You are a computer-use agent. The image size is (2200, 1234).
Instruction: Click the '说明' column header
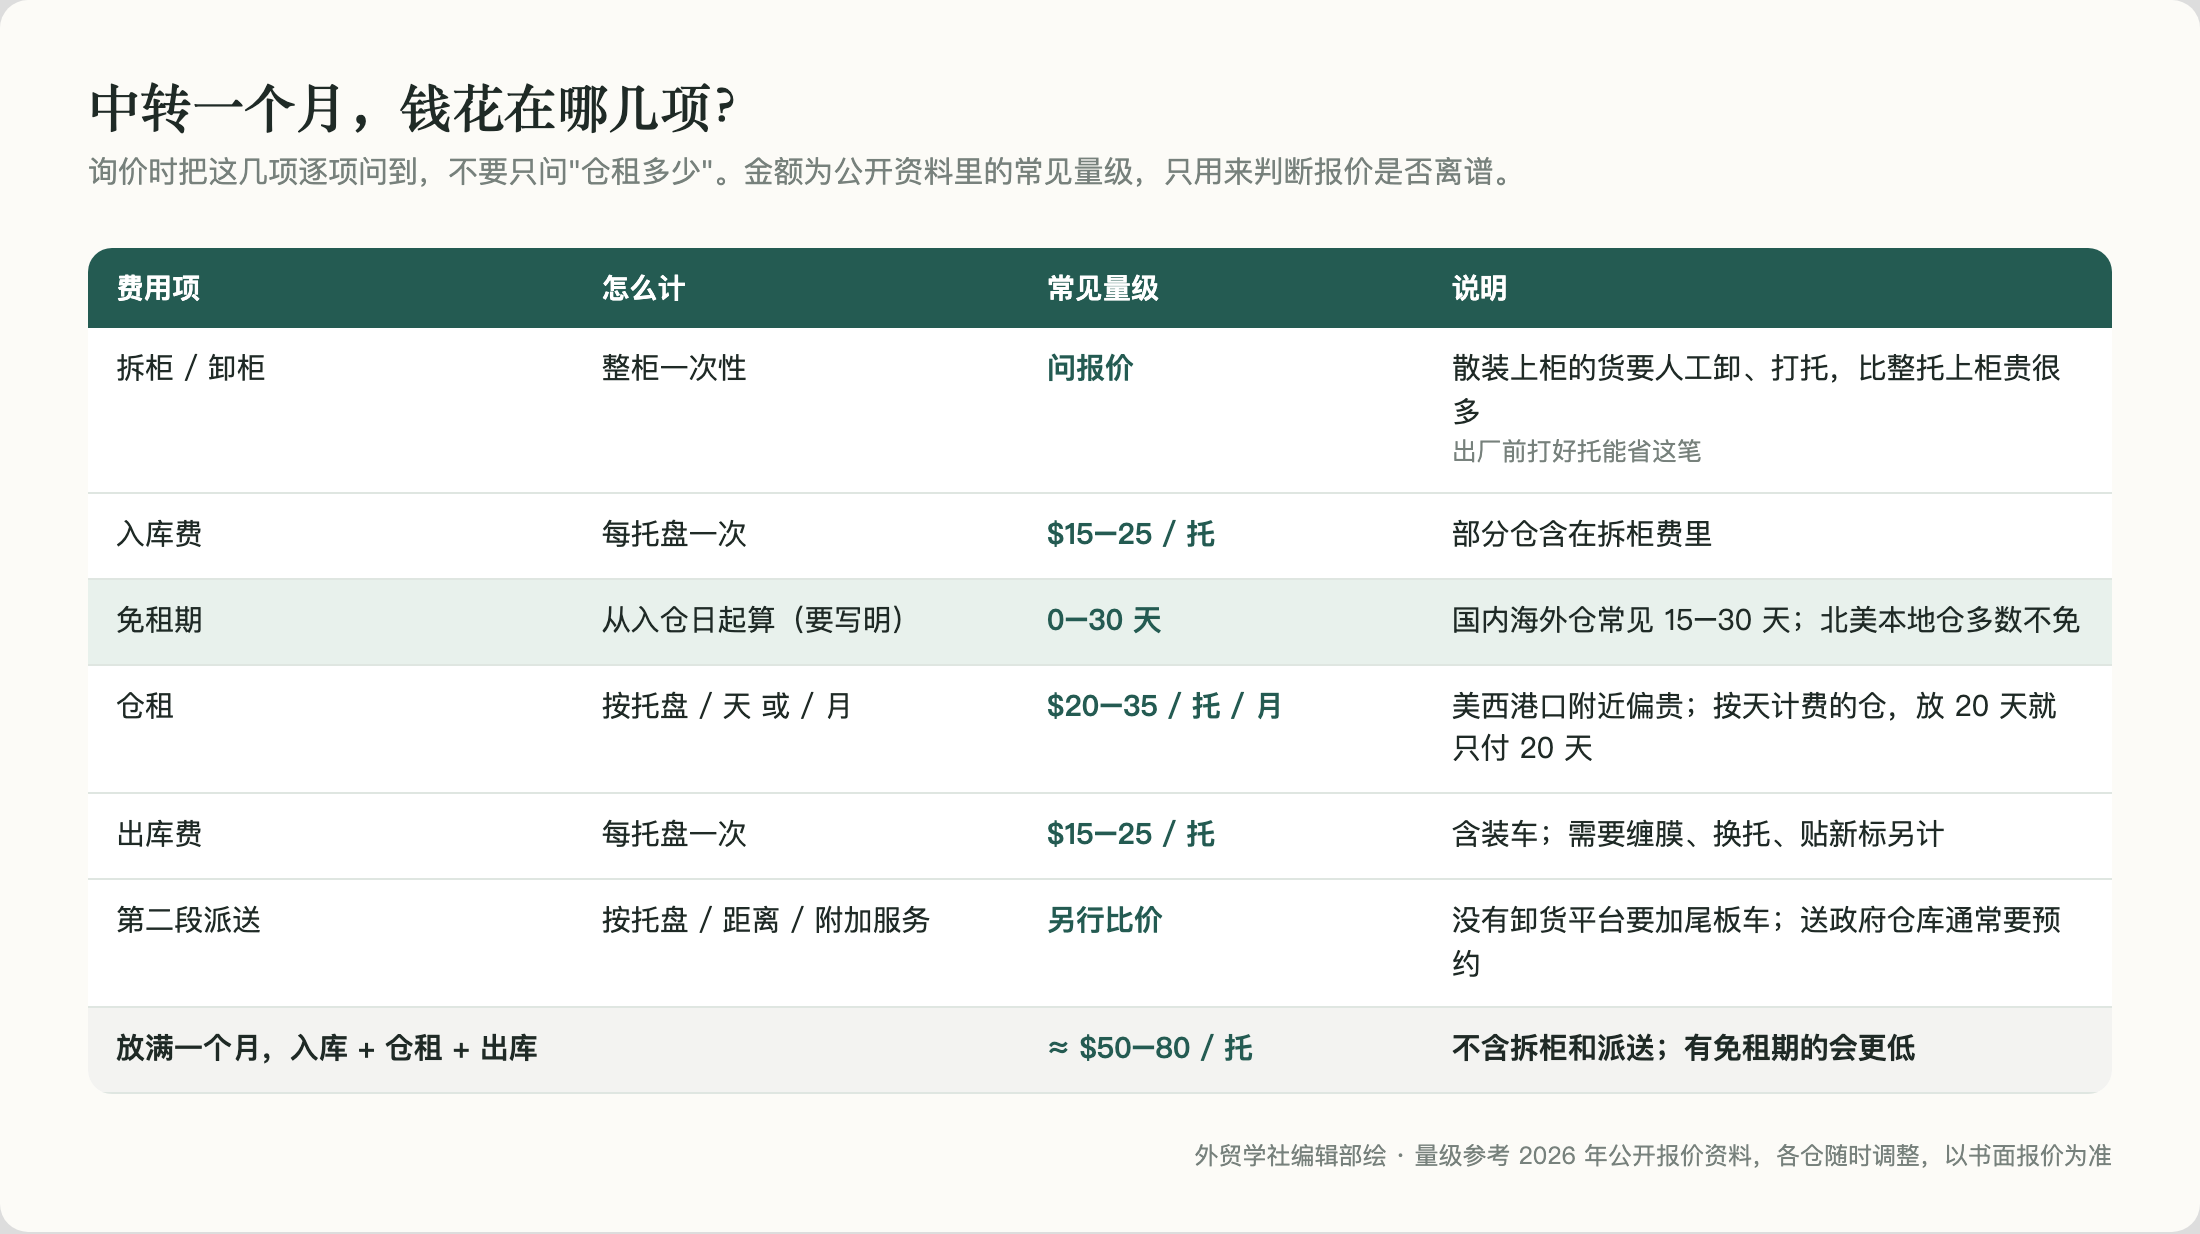[1479, 288]
